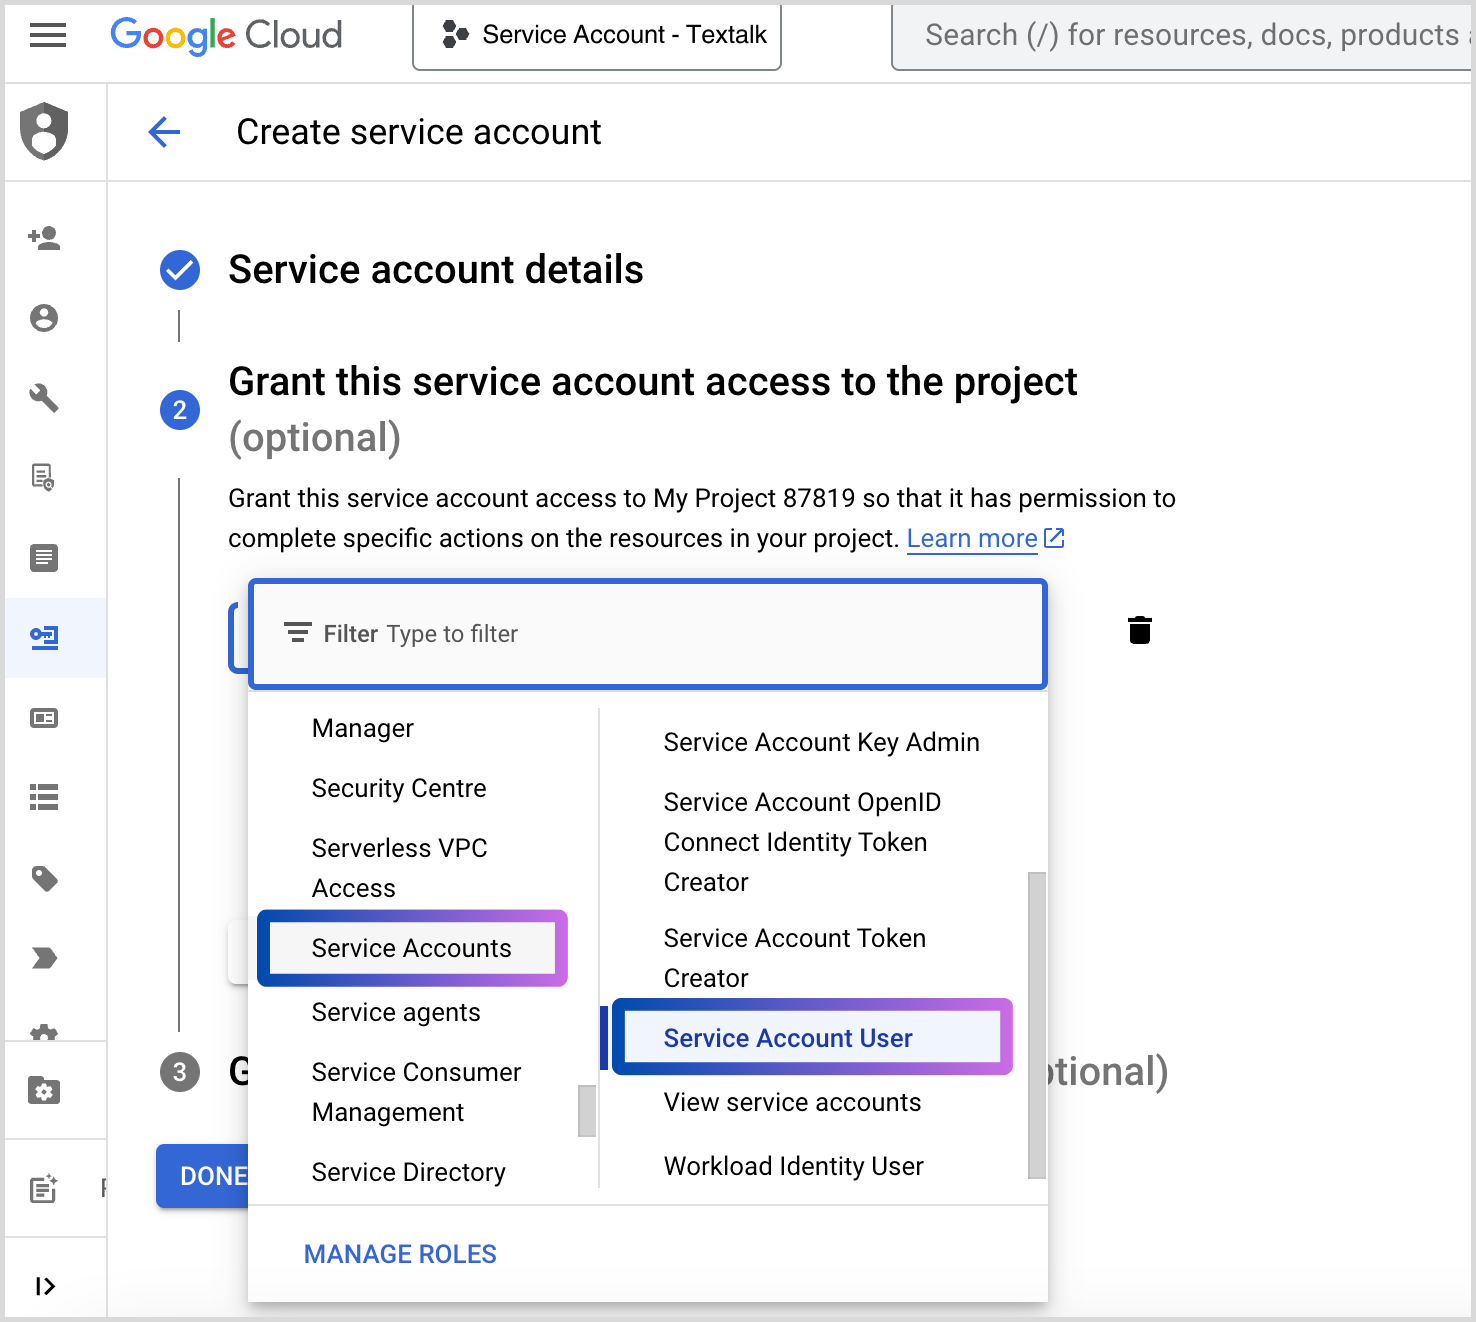Select the Service Accounts role category
The image size is (1476, 1322).
point(411,948)
